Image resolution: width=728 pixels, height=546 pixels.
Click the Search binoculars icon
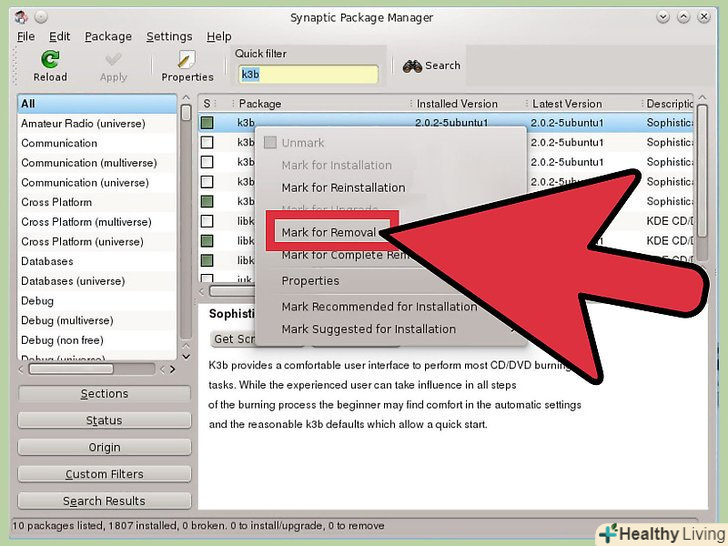[x=412, y=66]
